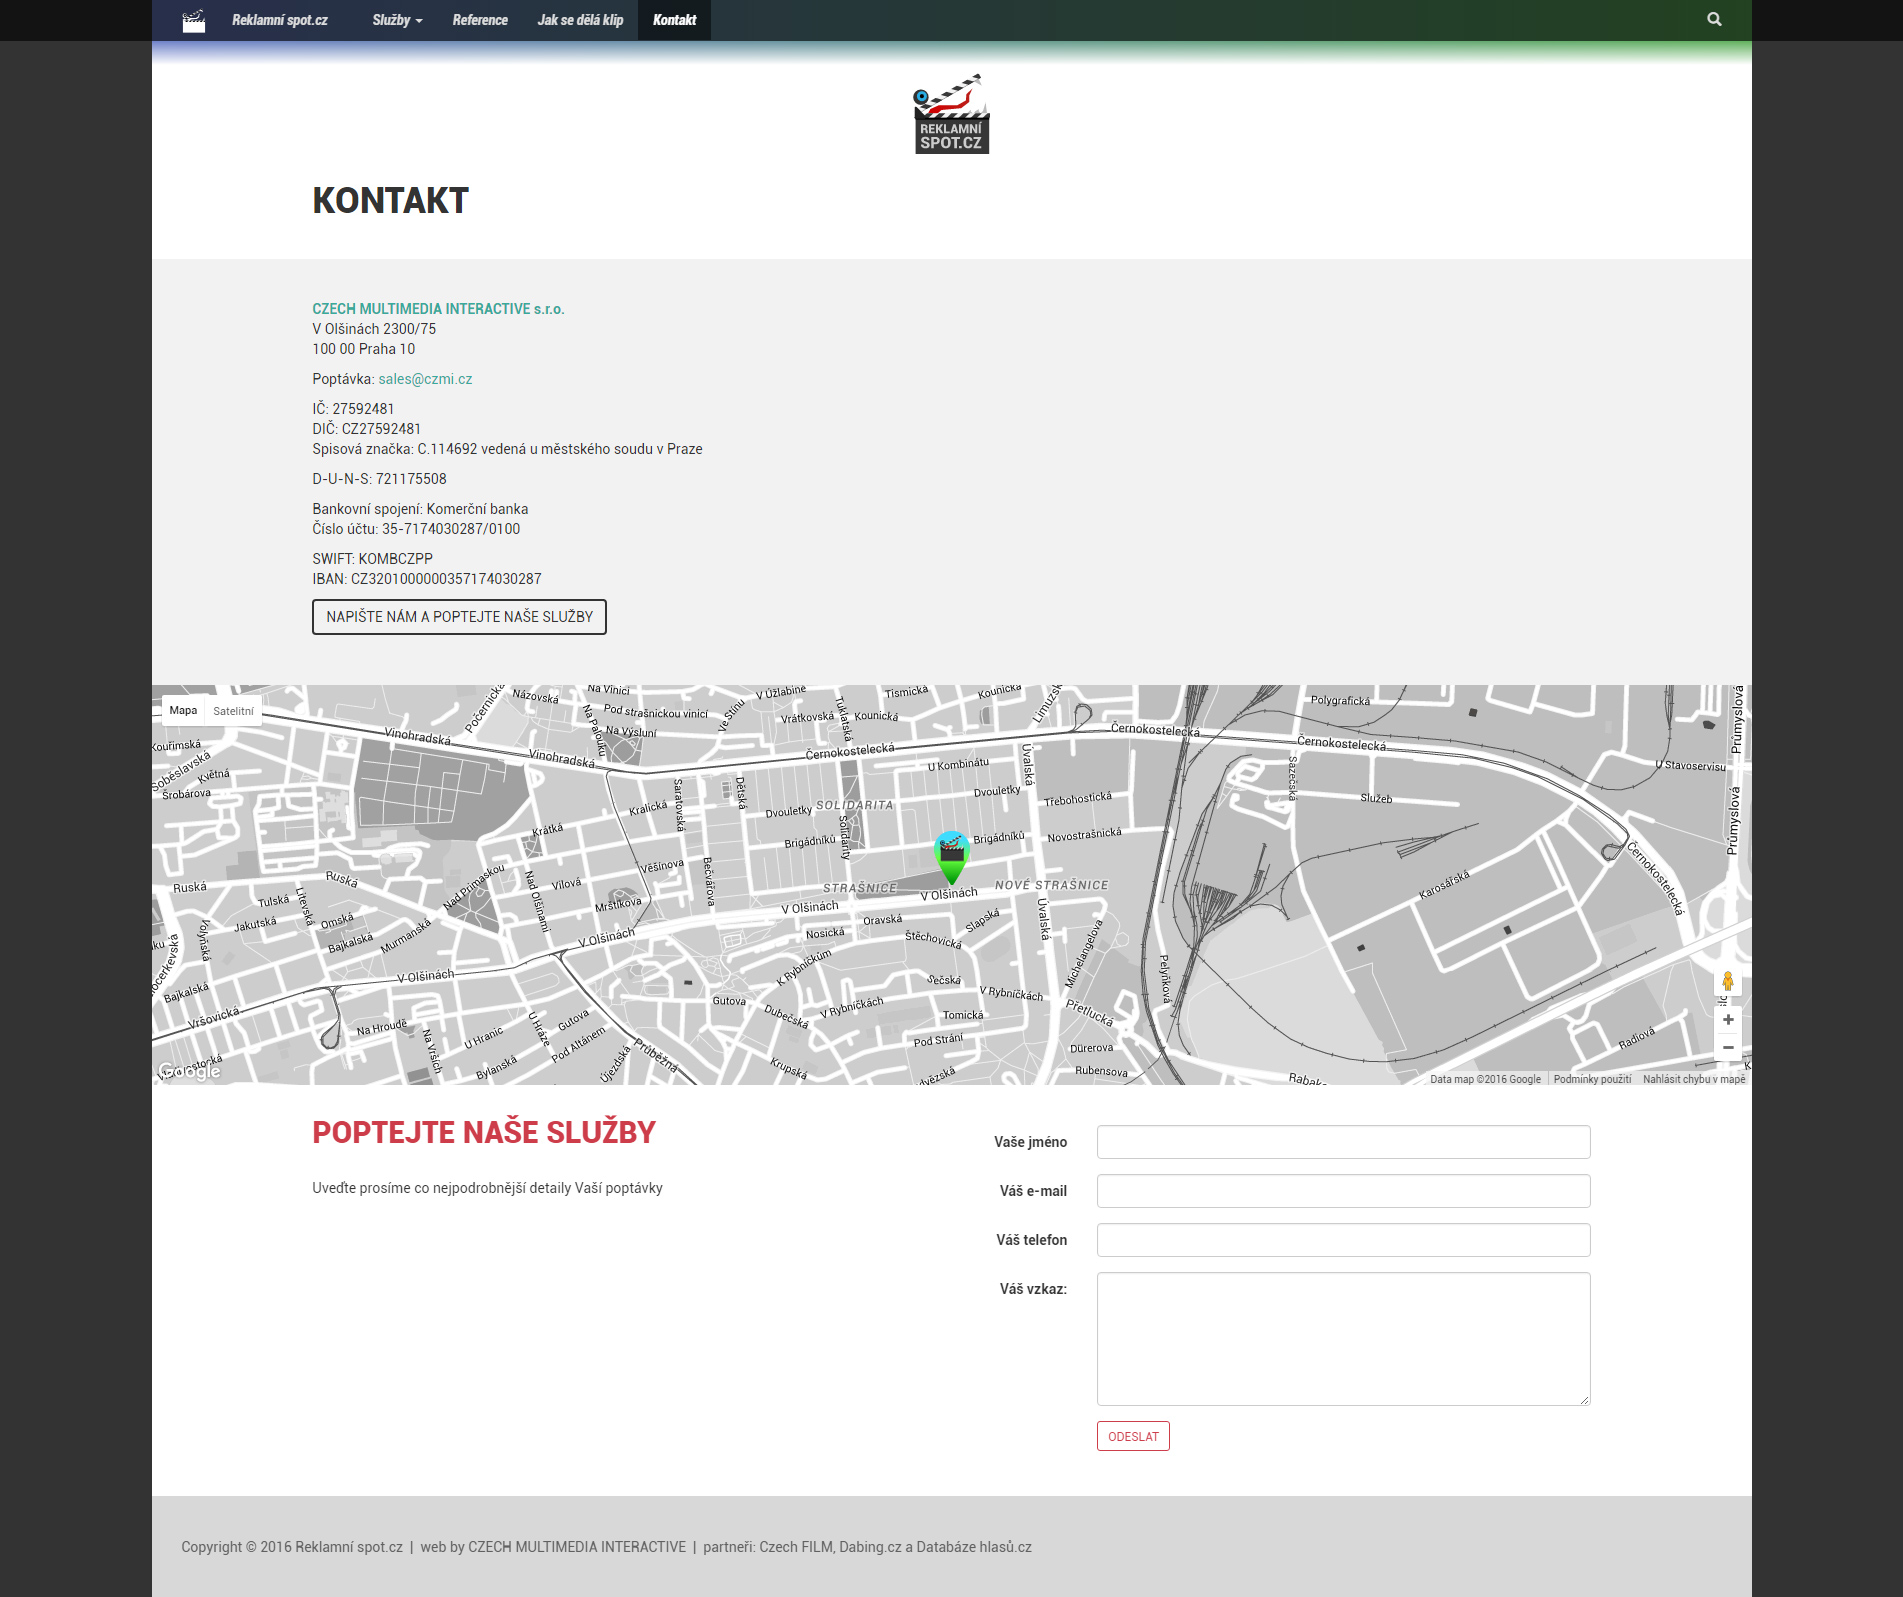
Task: Open Jak se dělá klip page
Action: pyautogui.click(x=580, y=20)
